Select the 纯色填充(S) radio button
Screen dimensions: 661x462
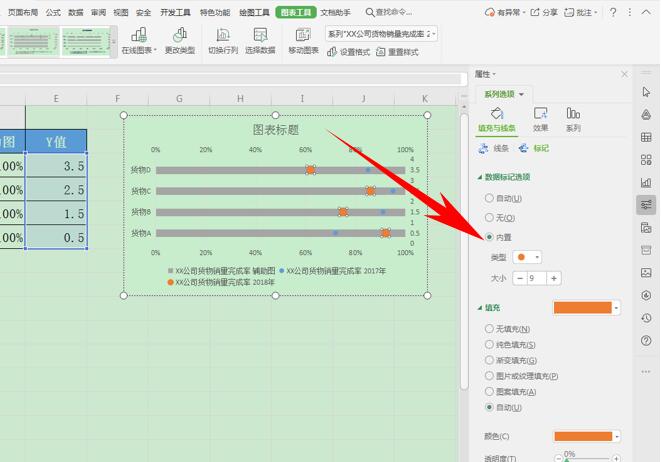click(489, 344)
